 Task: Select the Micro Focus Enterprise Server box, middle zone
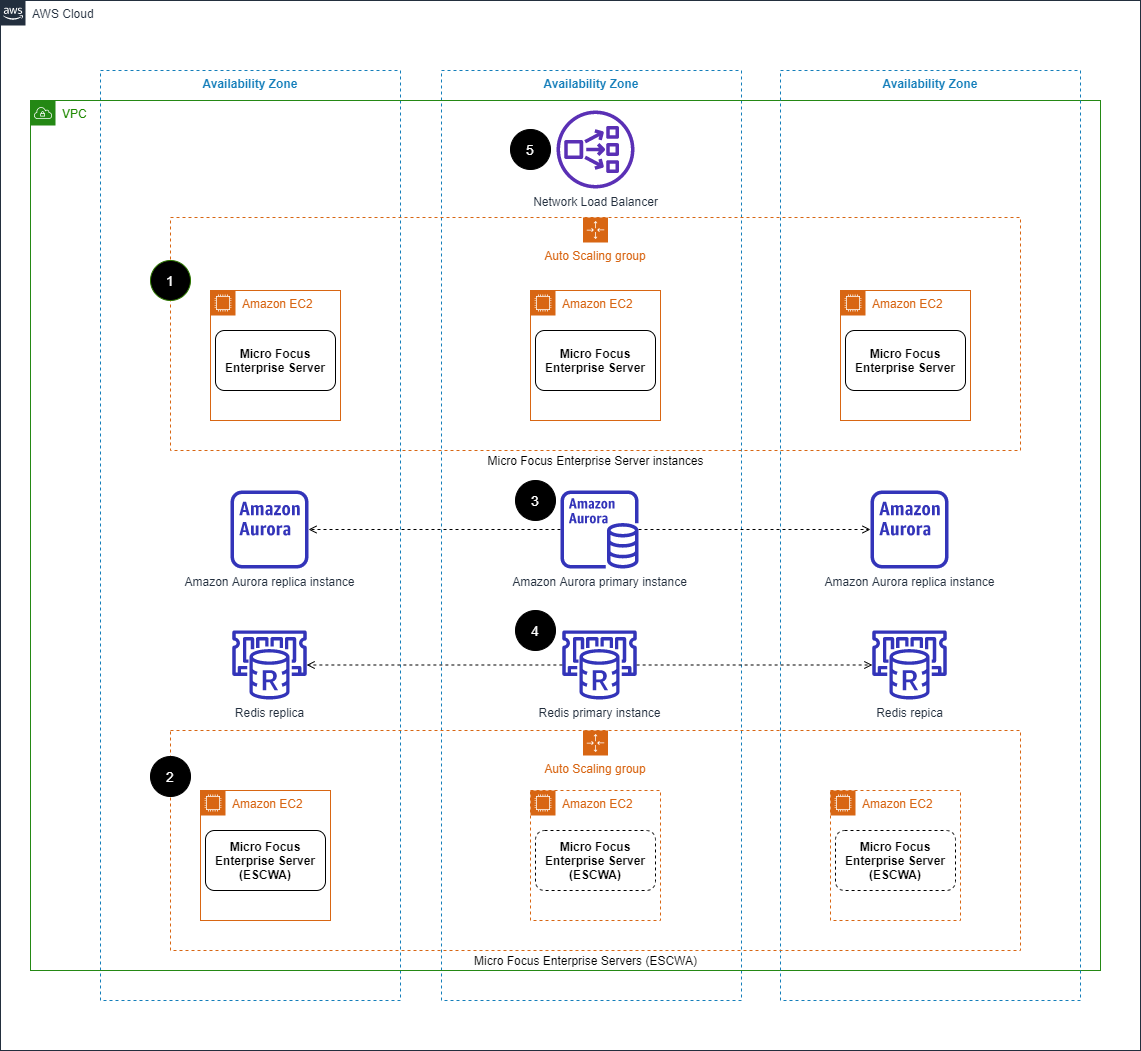point(595,360)
